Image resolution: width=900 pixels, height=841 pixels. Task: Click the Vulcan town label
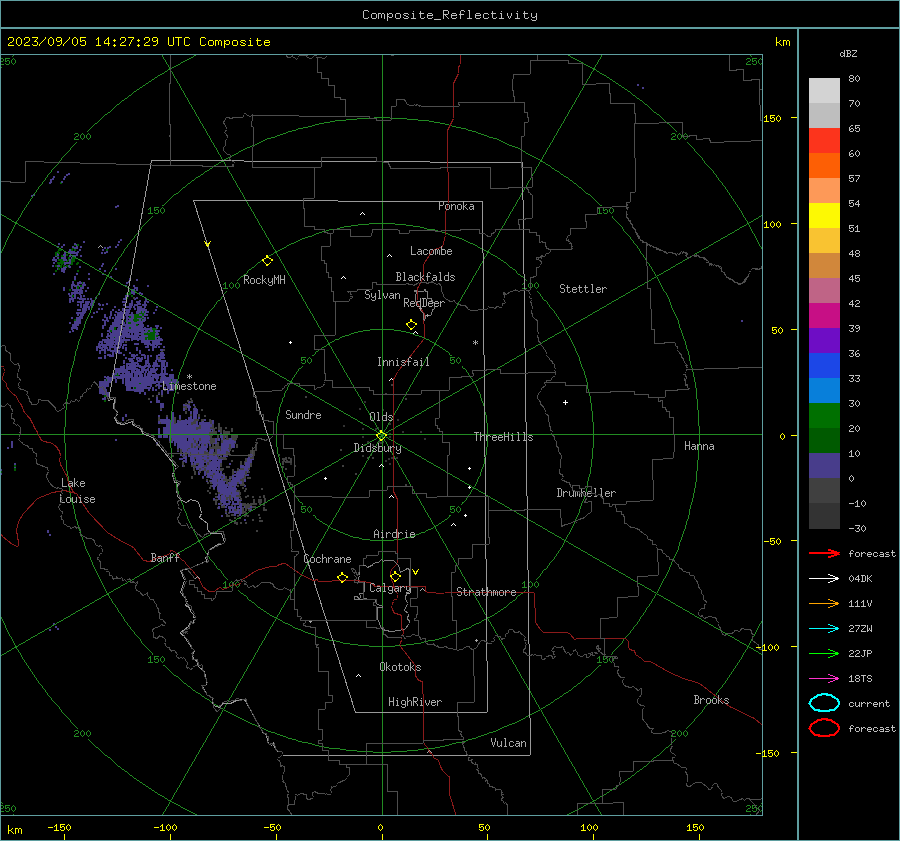508,743
